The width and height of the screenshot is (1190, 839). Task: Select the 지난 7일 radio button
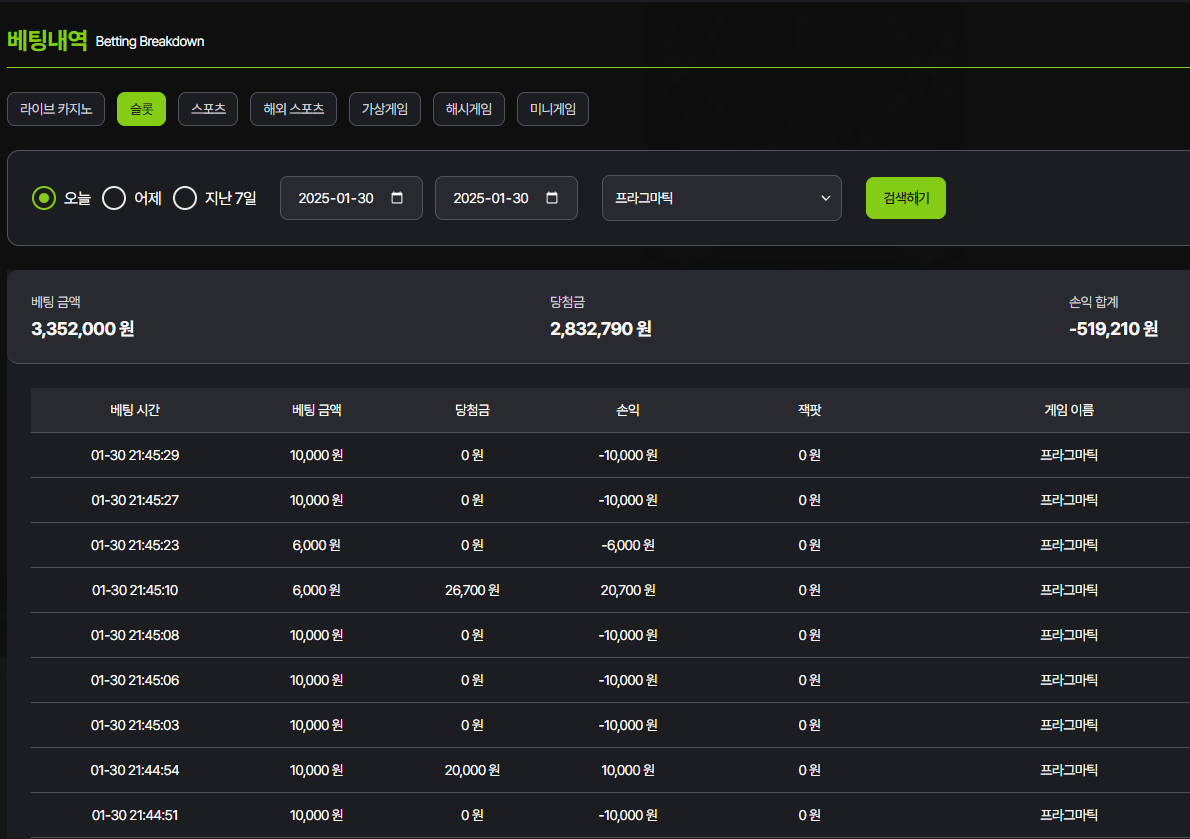tap(185, 198)
